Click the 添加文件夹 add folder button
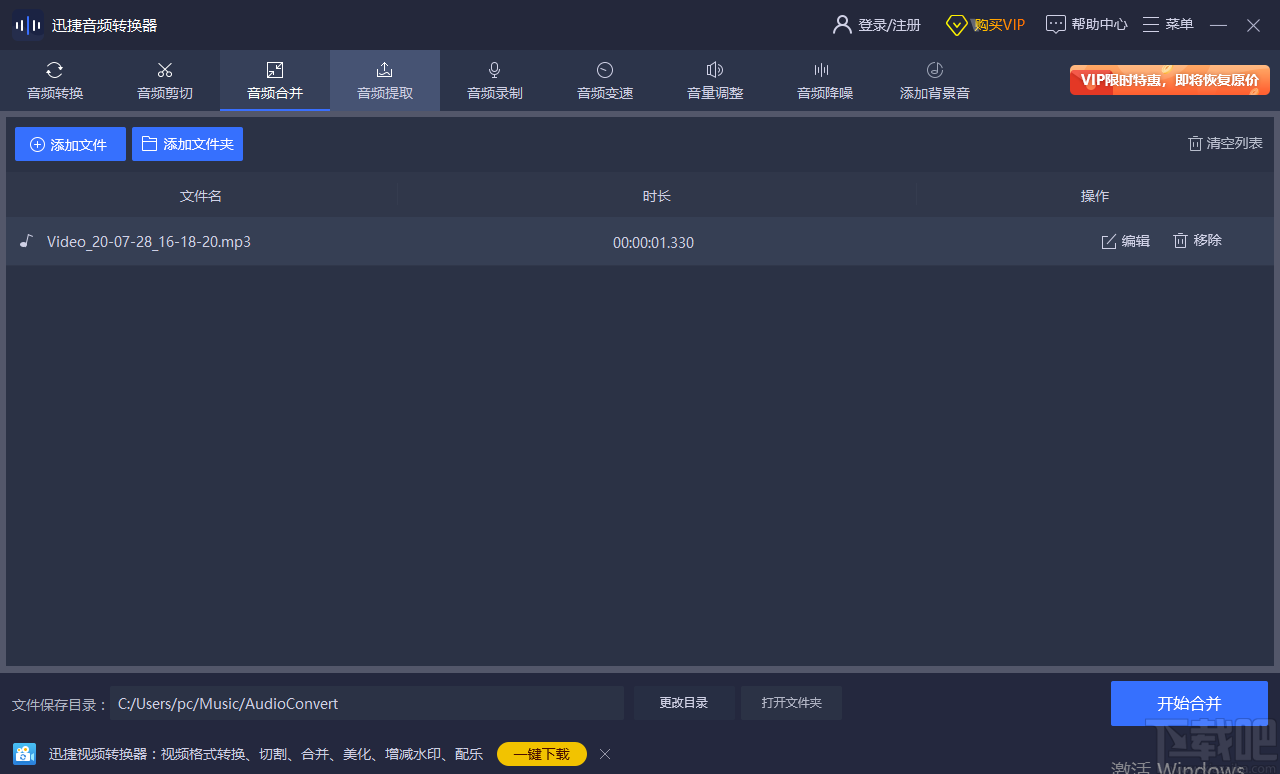Screen dimensions: 1280x774 click(x=187, y=144)
